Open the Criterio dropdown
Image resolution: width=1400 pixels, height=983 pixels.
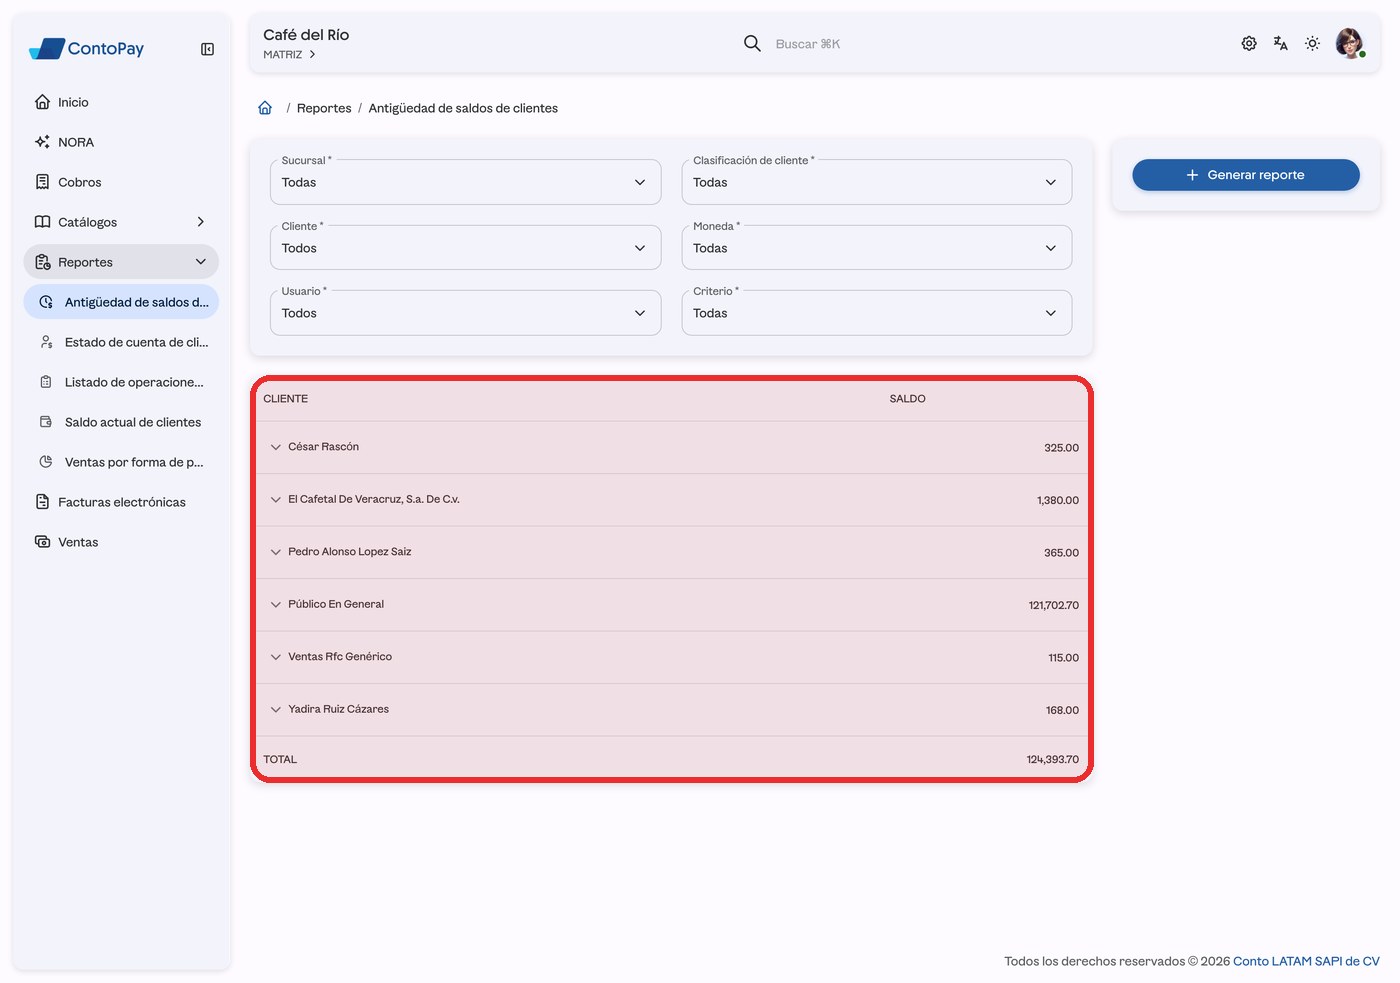coord(877,313)
